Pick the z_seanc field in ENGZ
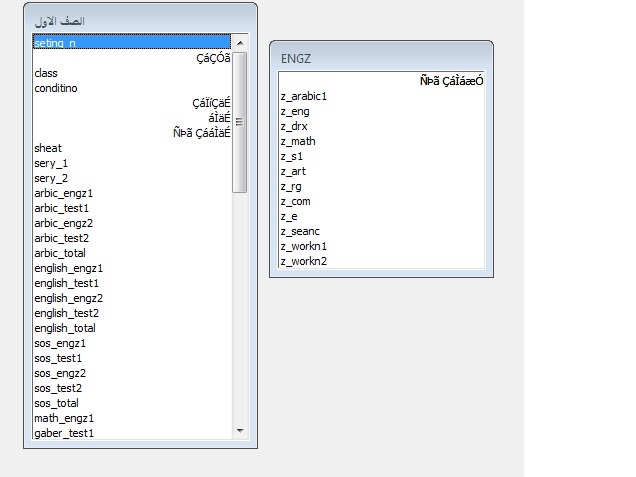Screen dimensions: 636x477 click(301, 231)
